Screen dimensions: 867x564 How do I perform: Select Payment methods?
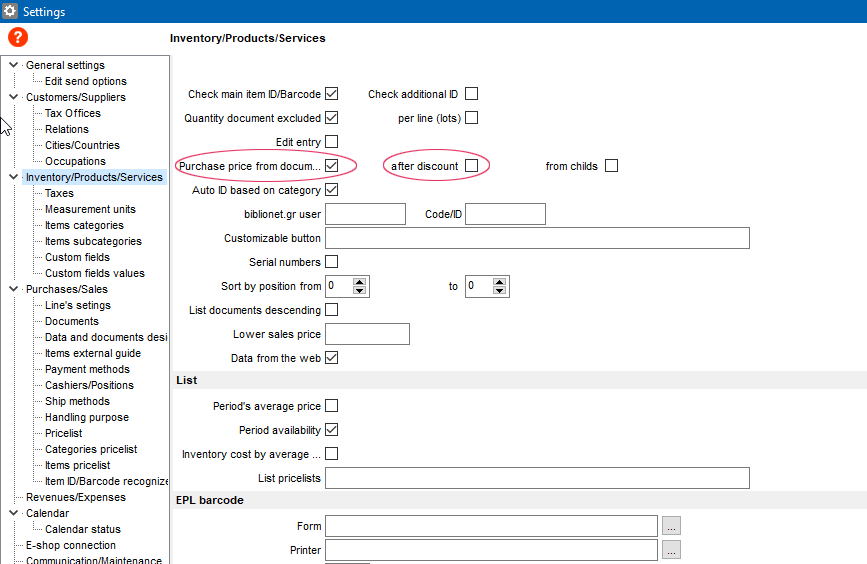(87, 369)
